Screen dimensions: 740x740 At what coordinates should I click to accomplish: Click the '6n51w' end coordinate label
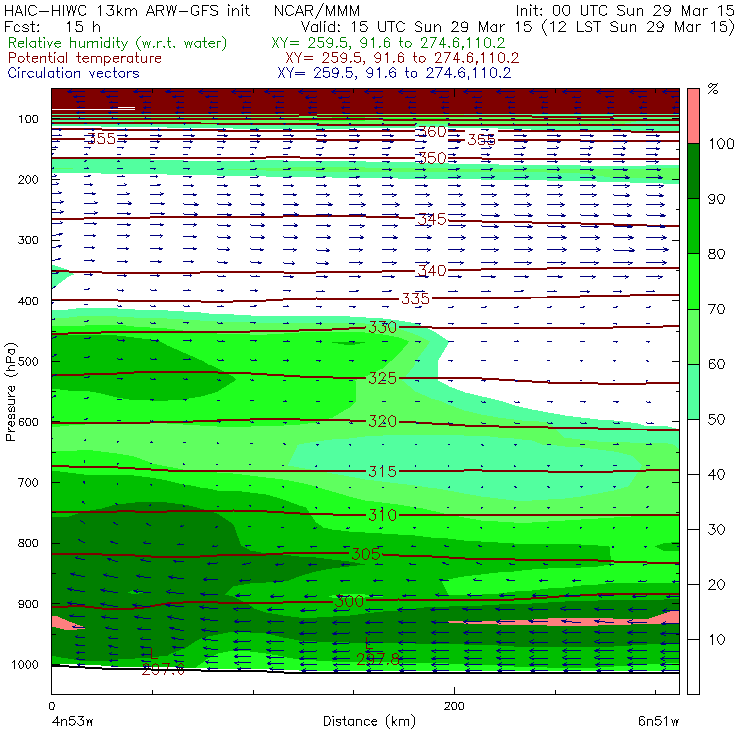coord(658,721)
